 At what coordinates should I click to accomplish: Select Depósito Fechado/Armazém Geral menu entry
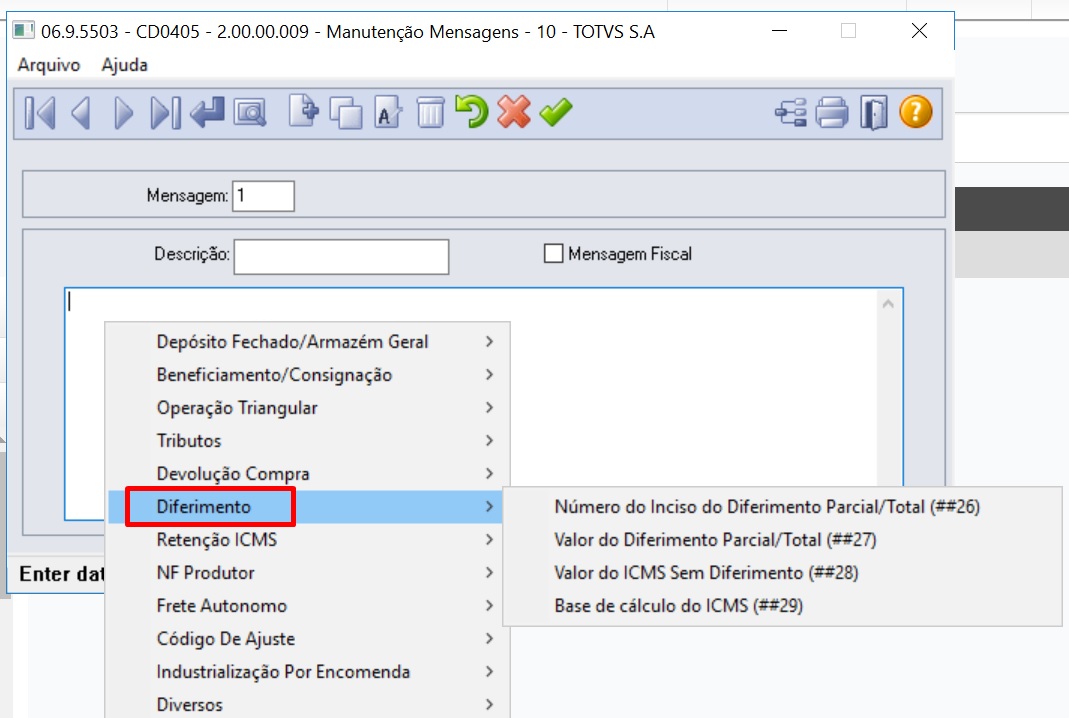point(309,342)
